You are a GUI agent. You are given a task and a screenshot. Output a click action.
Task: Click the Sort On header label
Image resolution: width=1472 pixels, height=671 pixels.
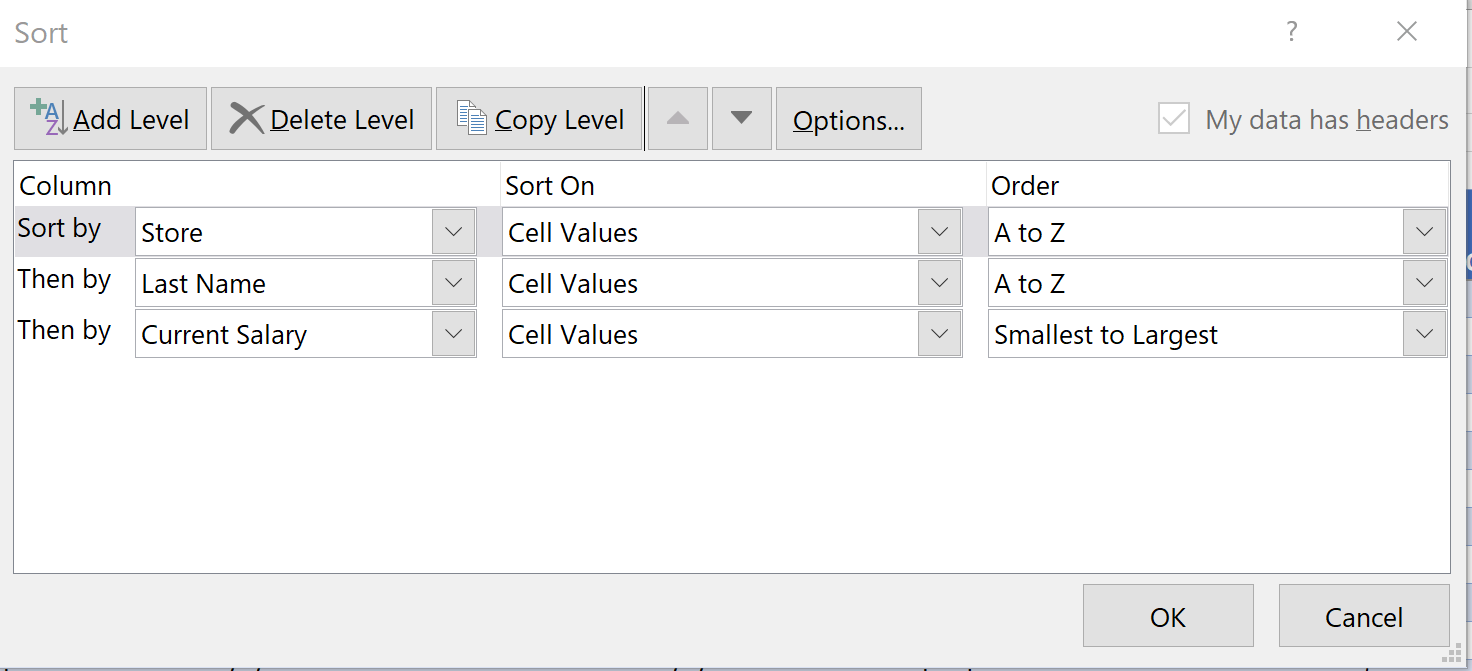coord(550,186)
